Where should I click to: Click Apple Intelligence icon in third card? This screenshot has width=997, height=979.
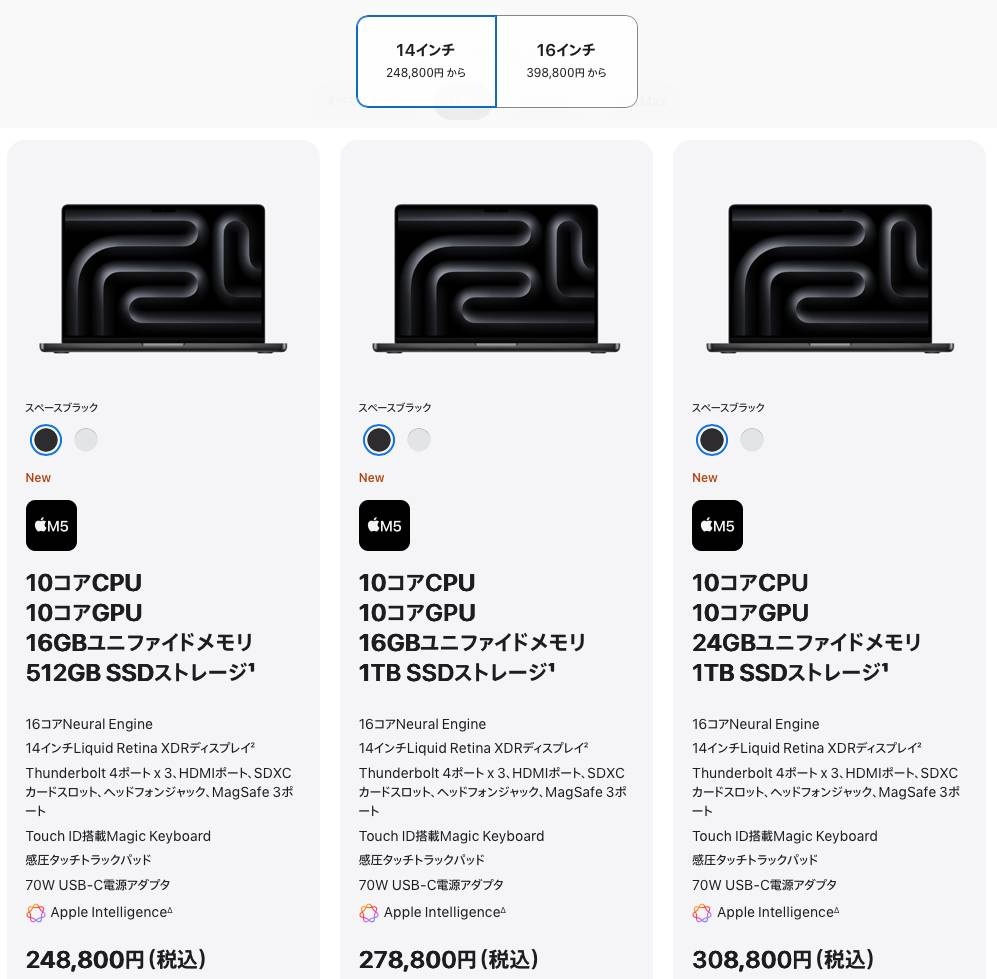coord(702,913)
